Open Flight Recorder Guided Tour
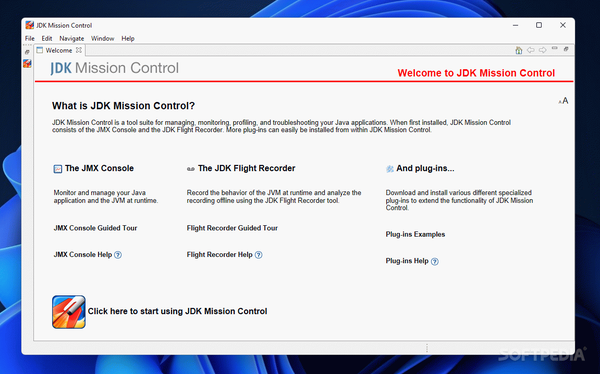 pos(232,228)
